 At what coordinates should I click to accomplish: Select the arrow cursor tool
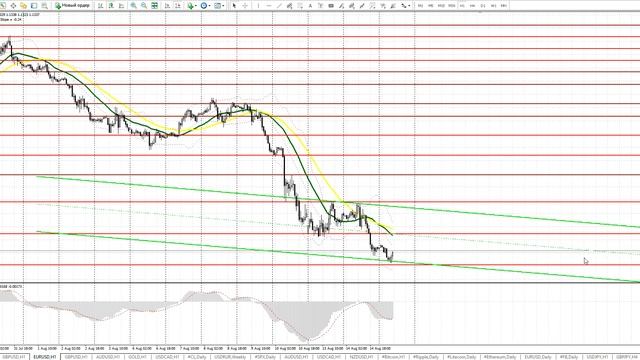234,6
